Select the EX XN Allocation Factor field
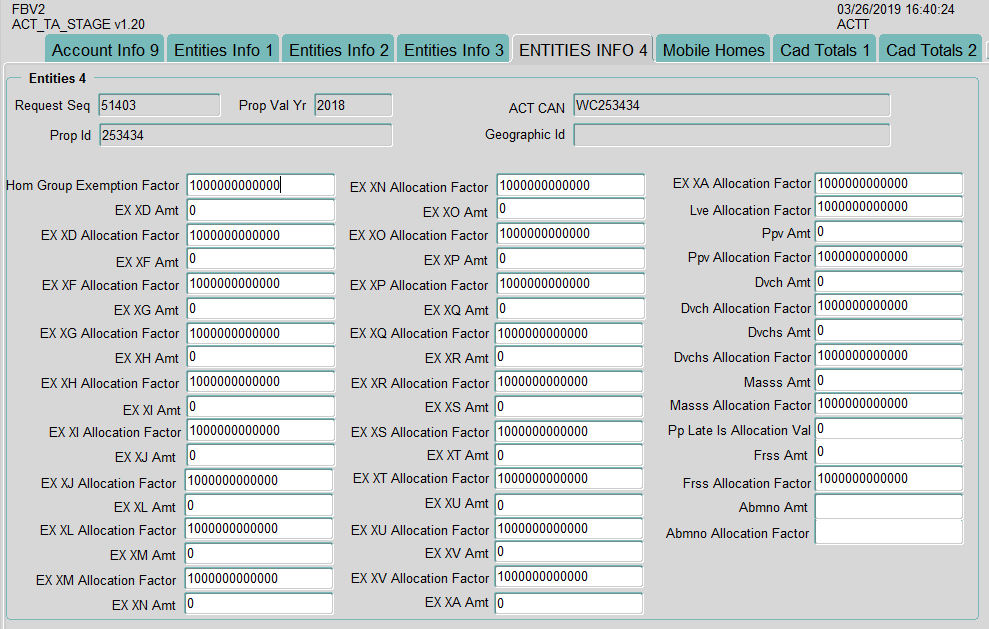The width and height of the screenshot is (989, 629). 570,185
